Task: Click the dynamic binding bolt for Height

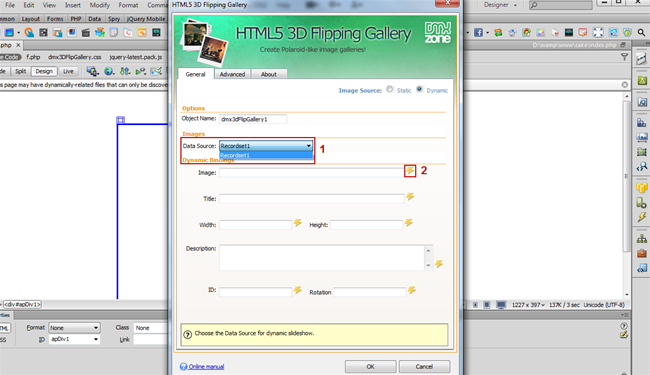Action: click(x=409, y=223)
